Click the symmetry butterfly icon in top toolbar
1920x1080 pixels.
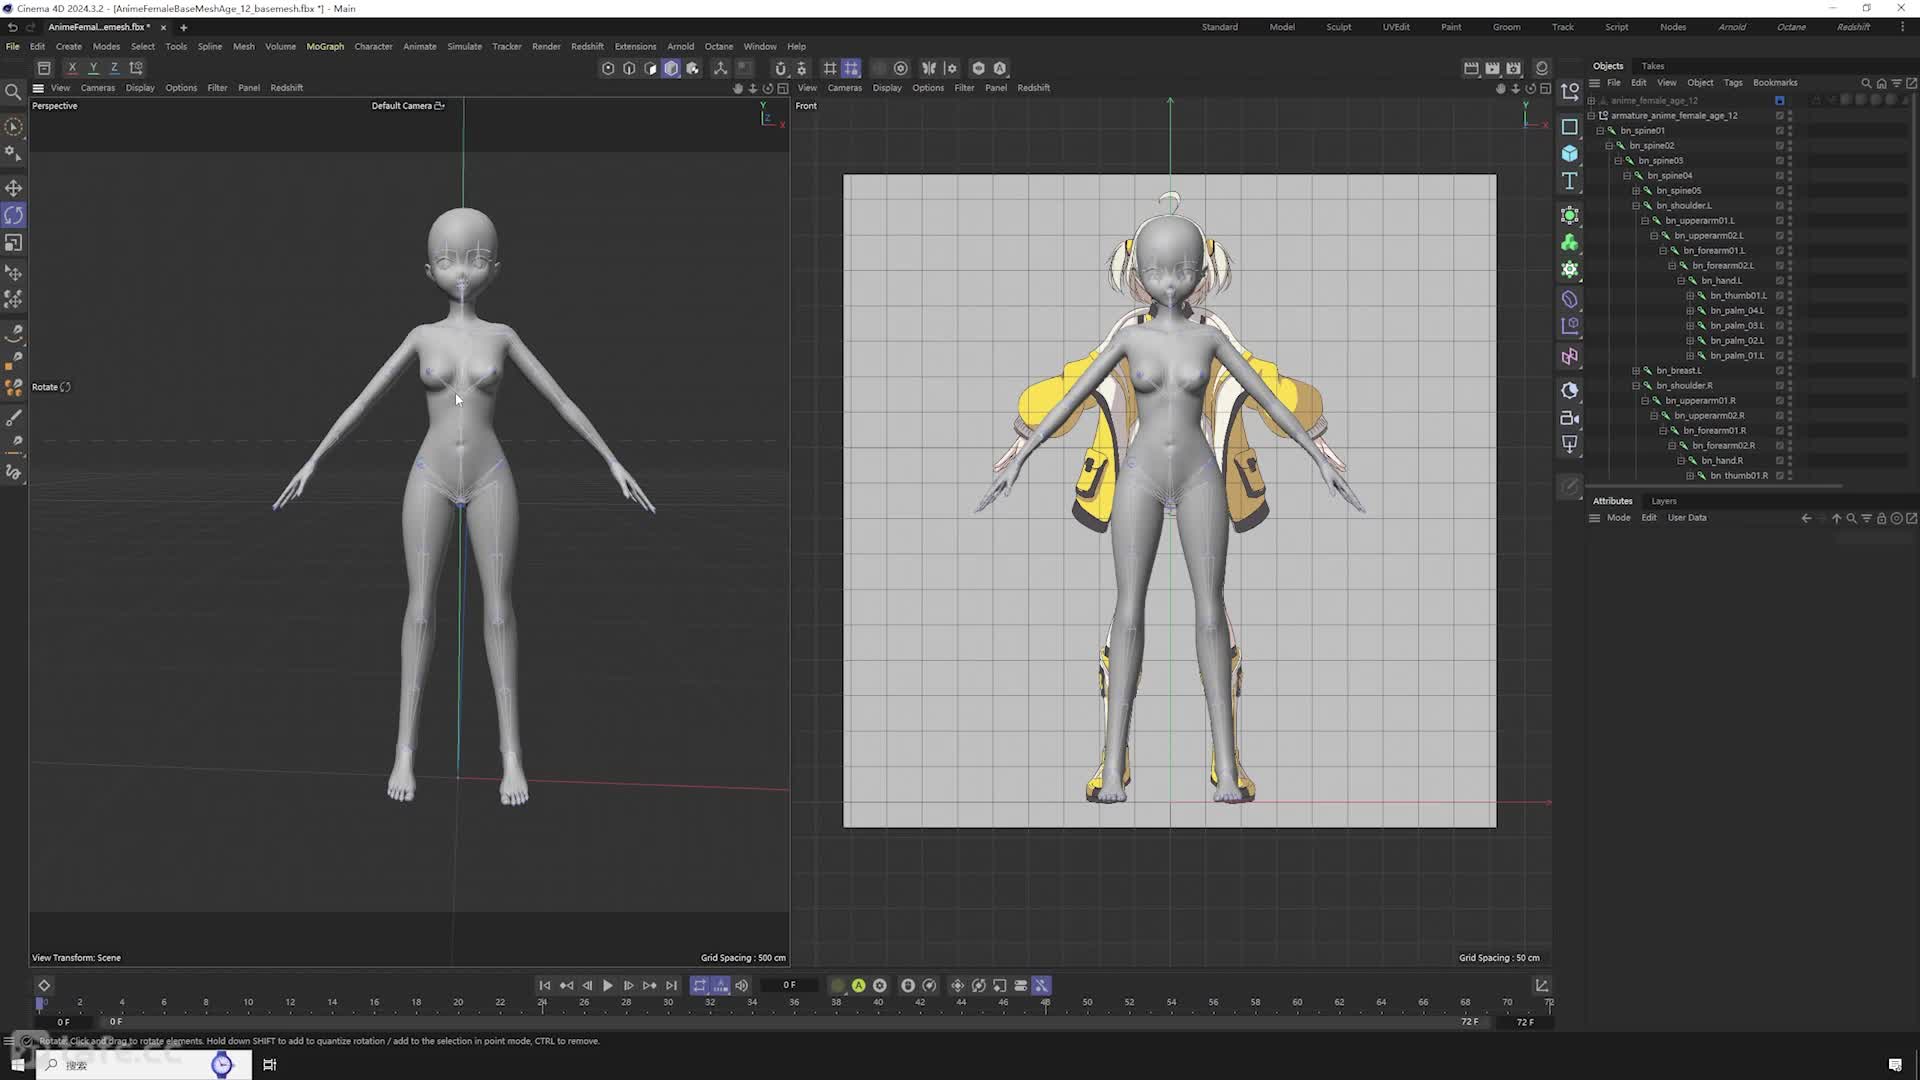[929, 68]
